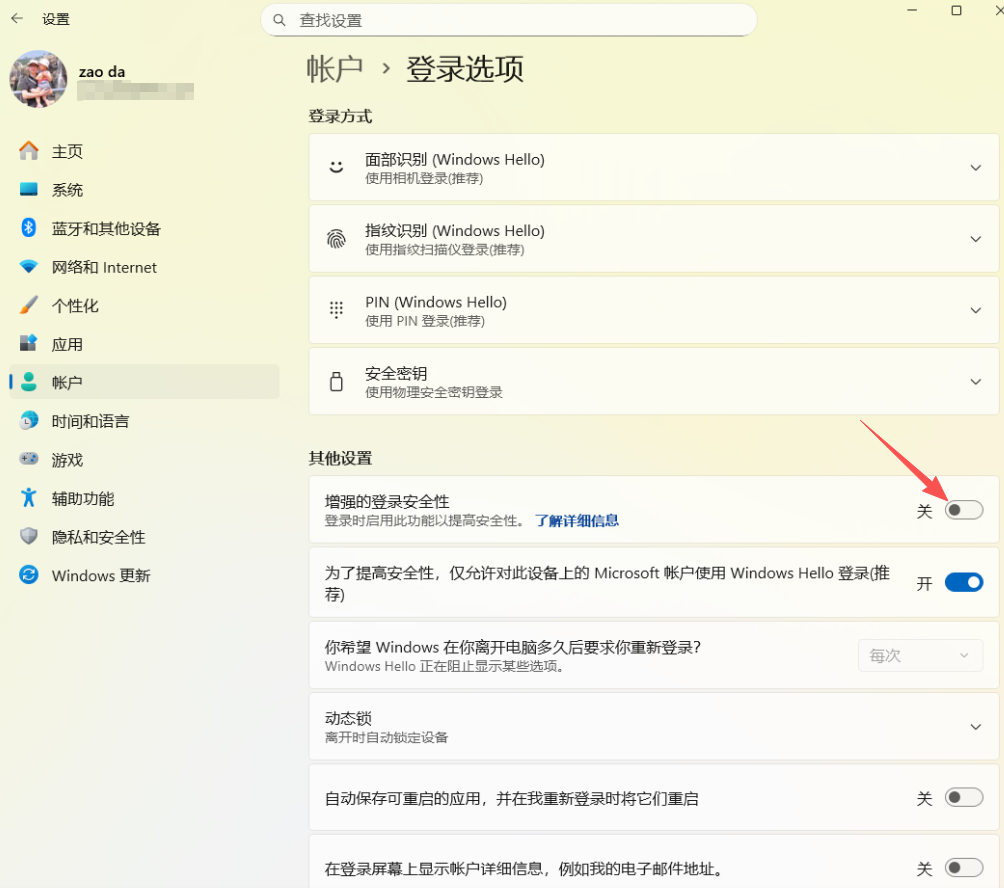Click the back arrow in title bar
The image size is (1004, 888).
point(17,18)
